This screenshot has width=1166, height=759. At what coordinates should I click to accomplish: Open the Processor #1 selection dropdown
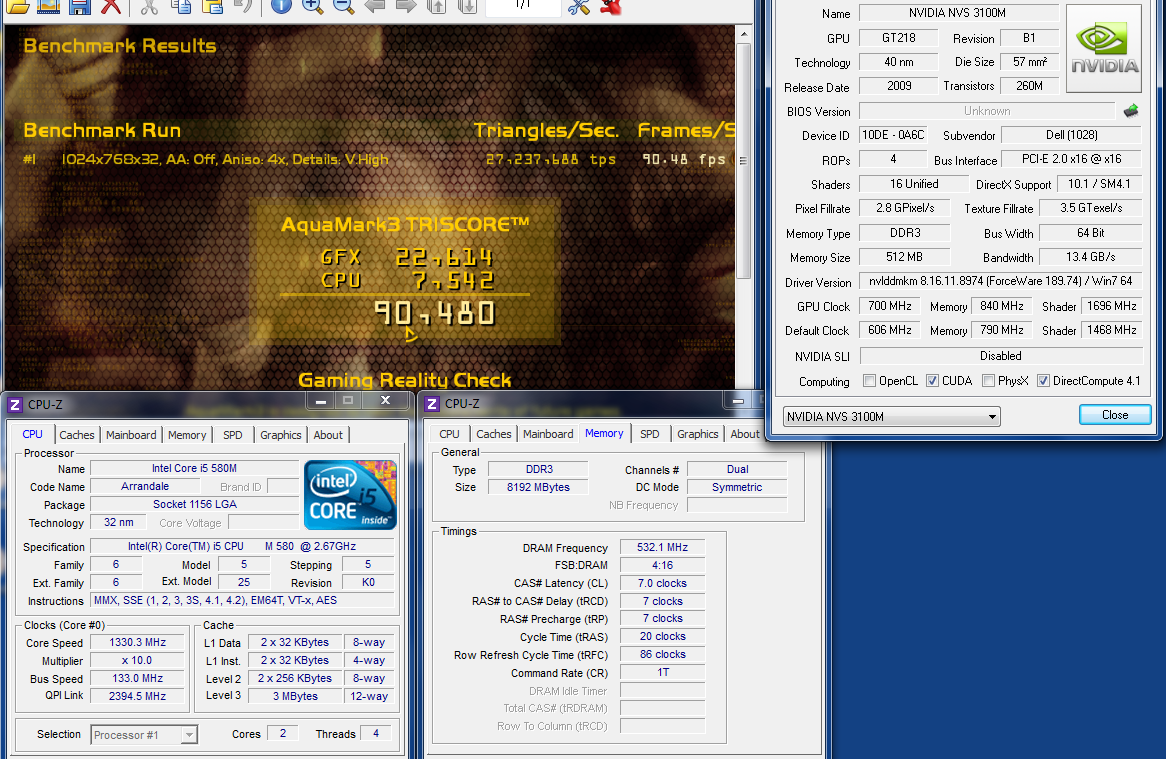click(144, 734)
